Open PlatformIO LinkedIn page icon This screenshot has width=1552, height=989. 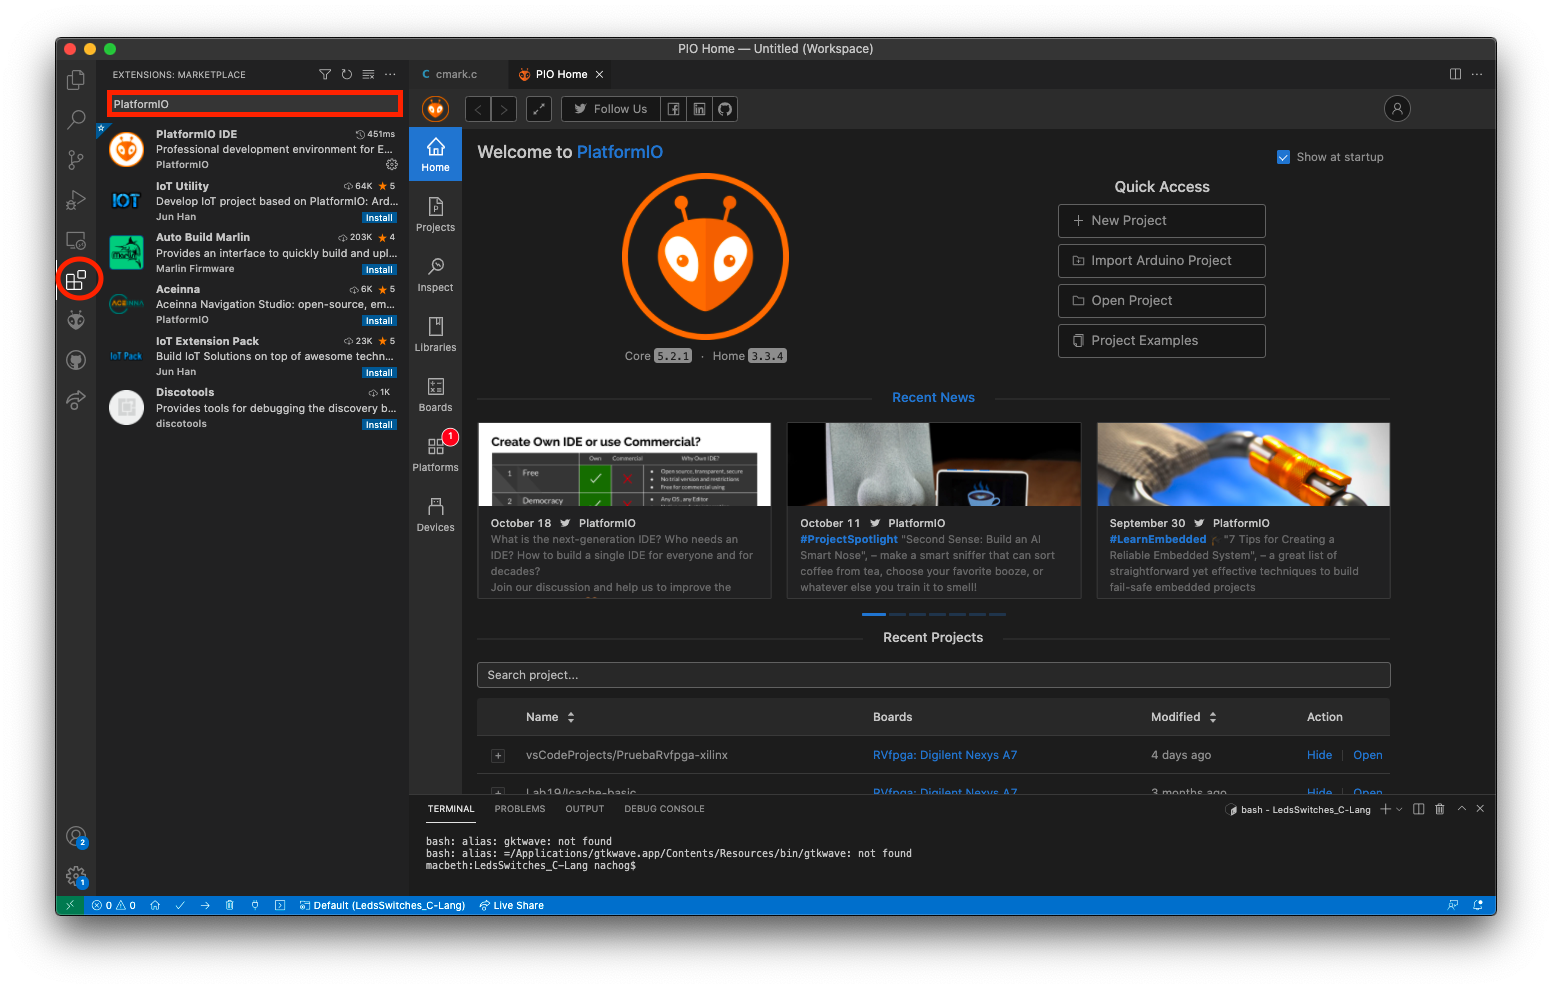tap(699, 109)
